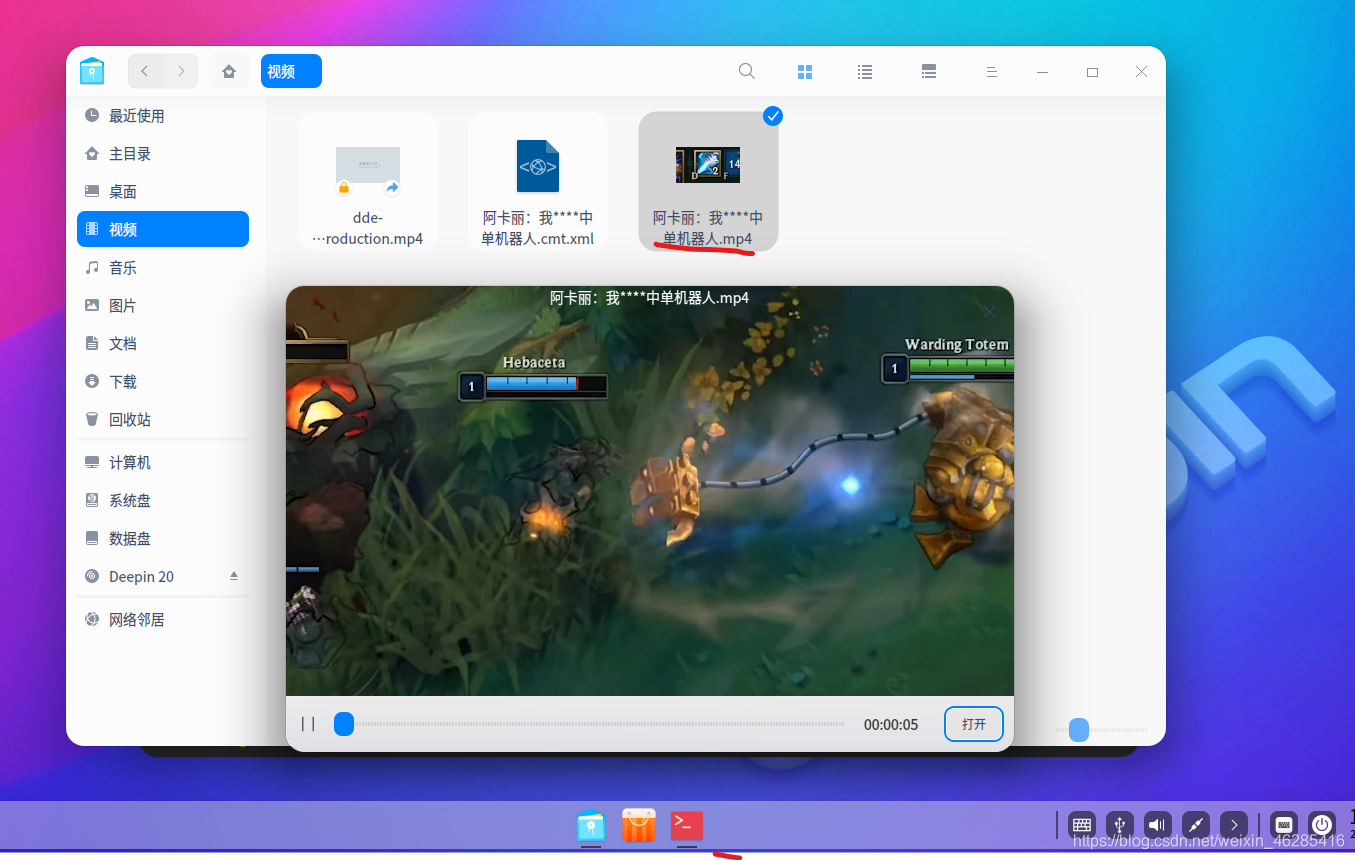Select the cmt.xml file icon

(538, 166)
